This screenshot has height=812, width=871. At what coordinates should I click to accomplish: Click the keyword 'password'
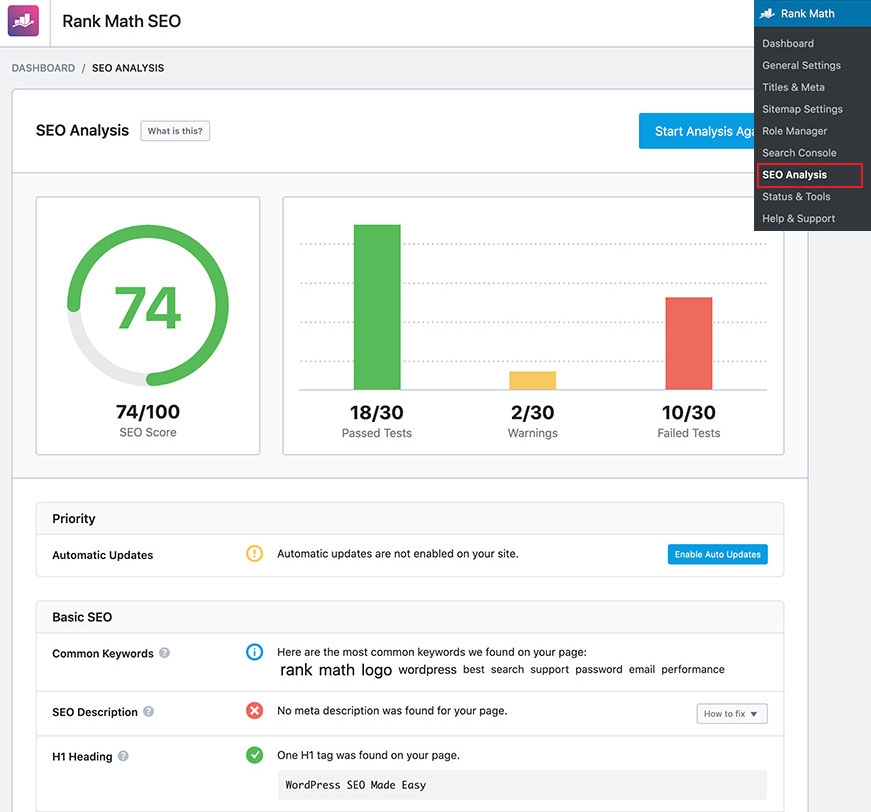point(599,669)
